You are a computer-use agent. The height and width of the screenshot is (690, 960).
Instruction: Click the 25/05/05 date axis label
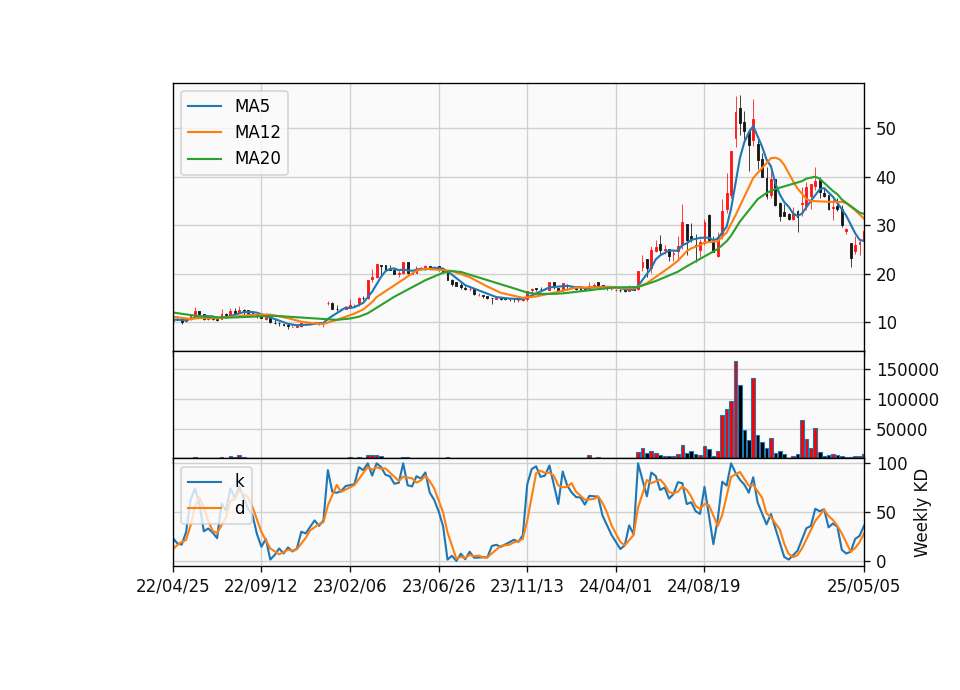[863, 586]
